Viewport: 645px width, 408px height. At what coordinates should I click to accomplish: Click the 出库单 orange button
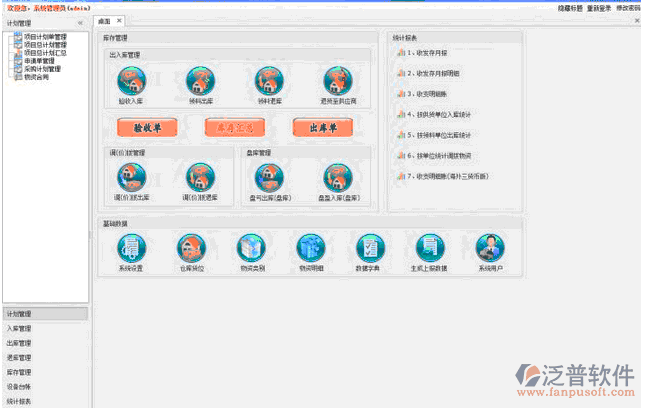point(323,128)
